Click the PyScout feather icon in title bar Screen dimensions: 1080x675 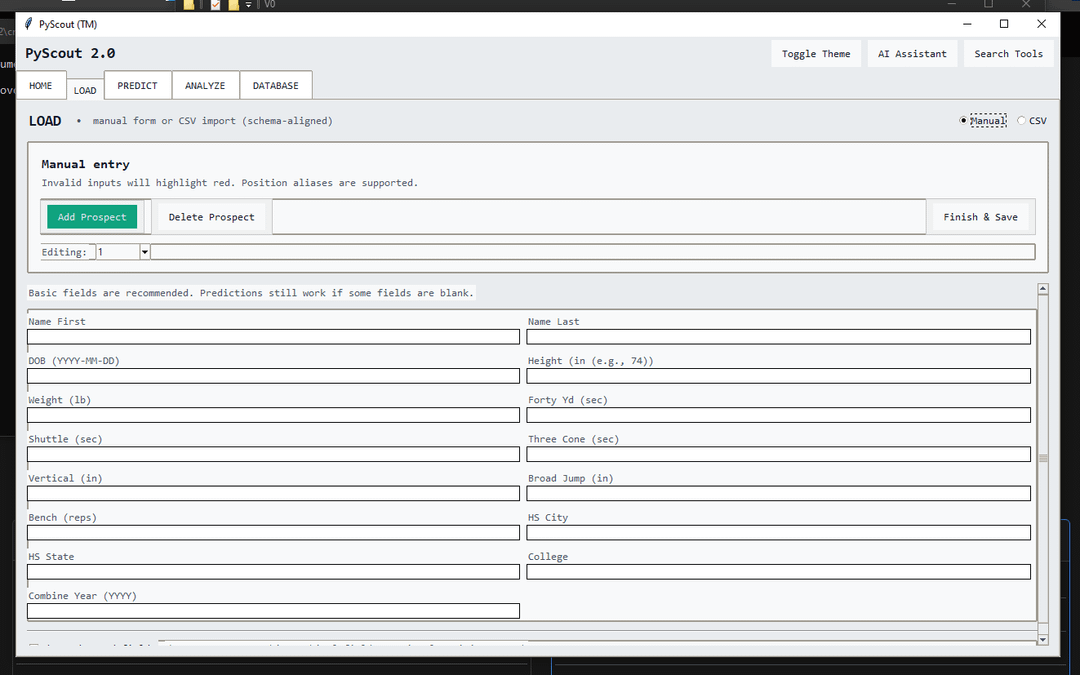[29, 24]
